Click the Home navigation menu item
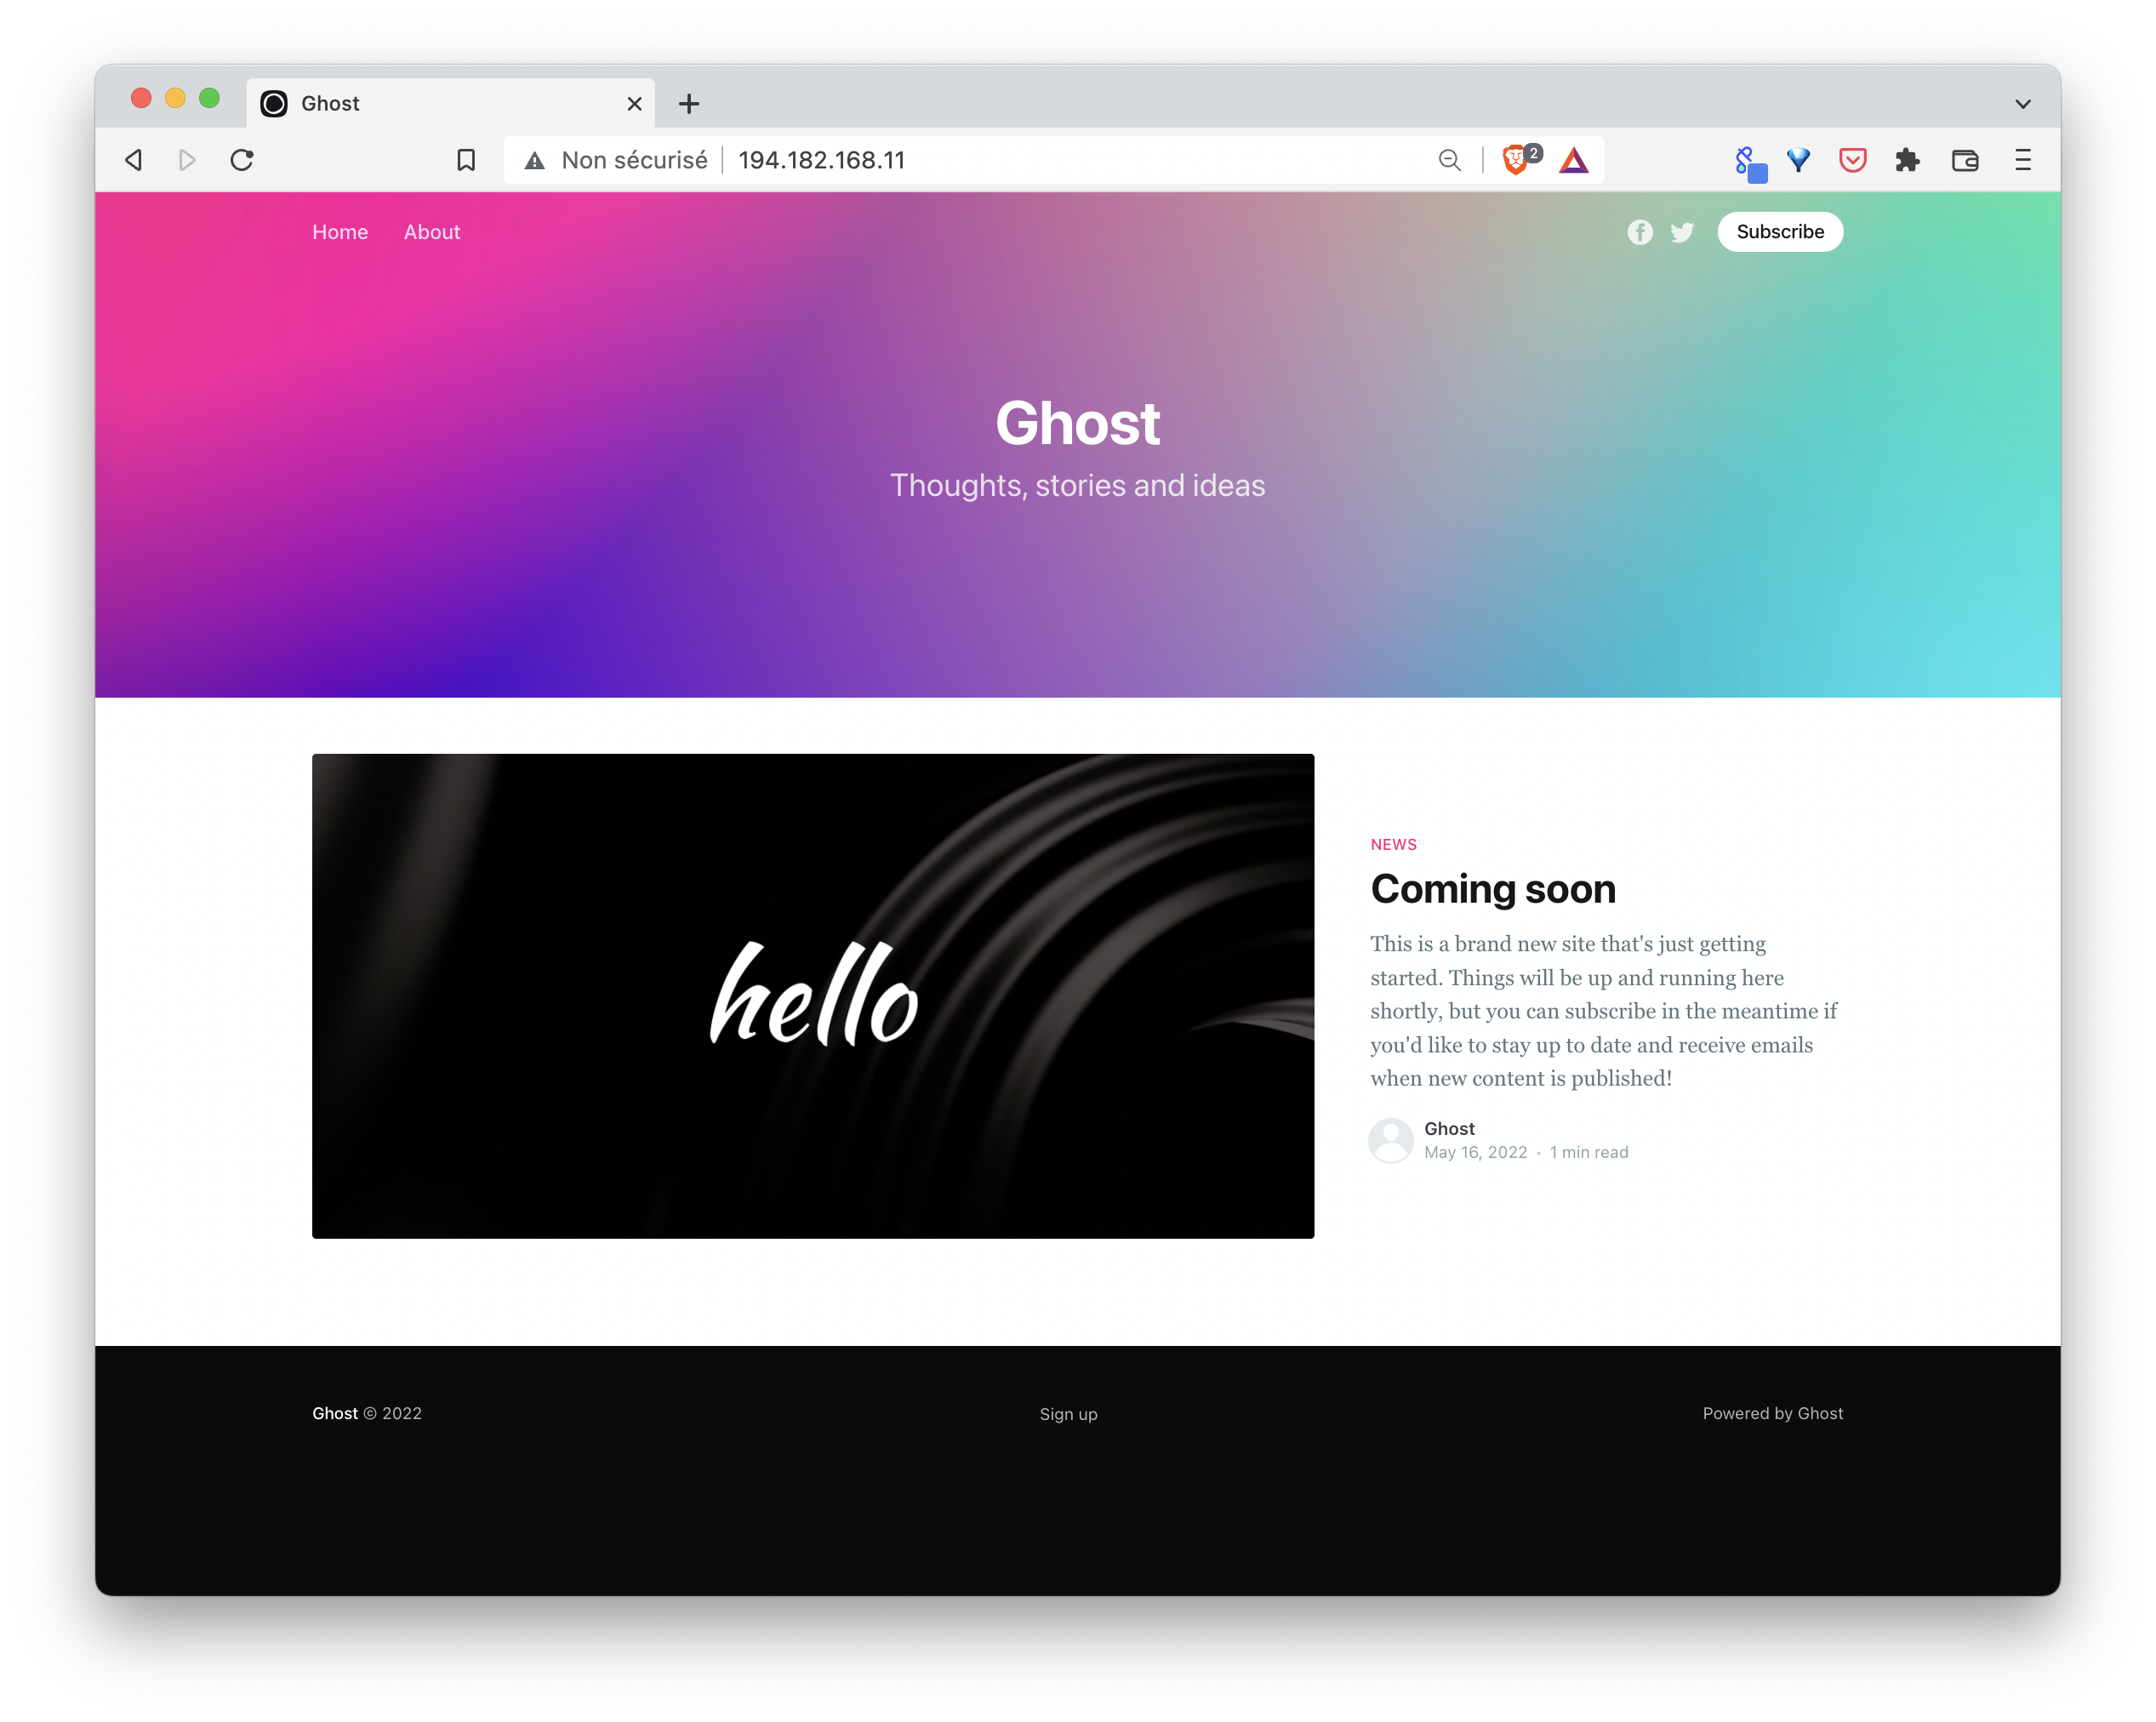The image size is (2156, 1722). [x=339, y=231]
